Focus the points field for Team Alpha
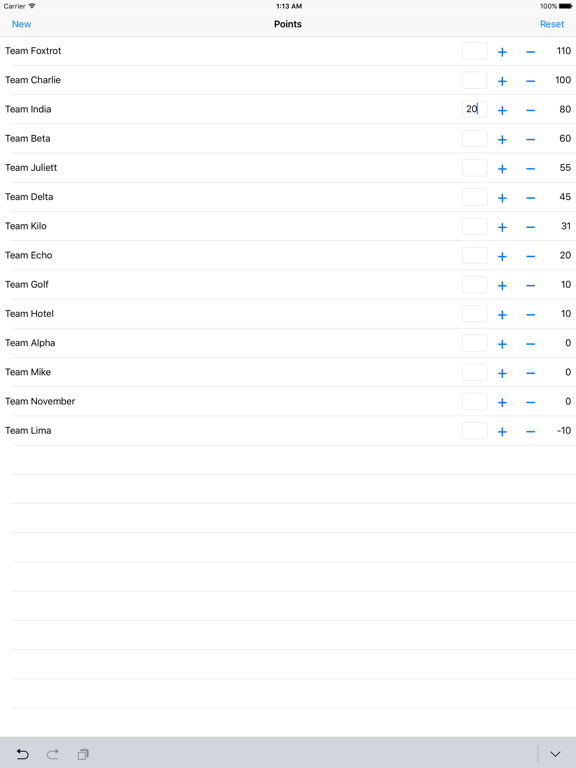576x768 pixels. (x=475, y=343)
